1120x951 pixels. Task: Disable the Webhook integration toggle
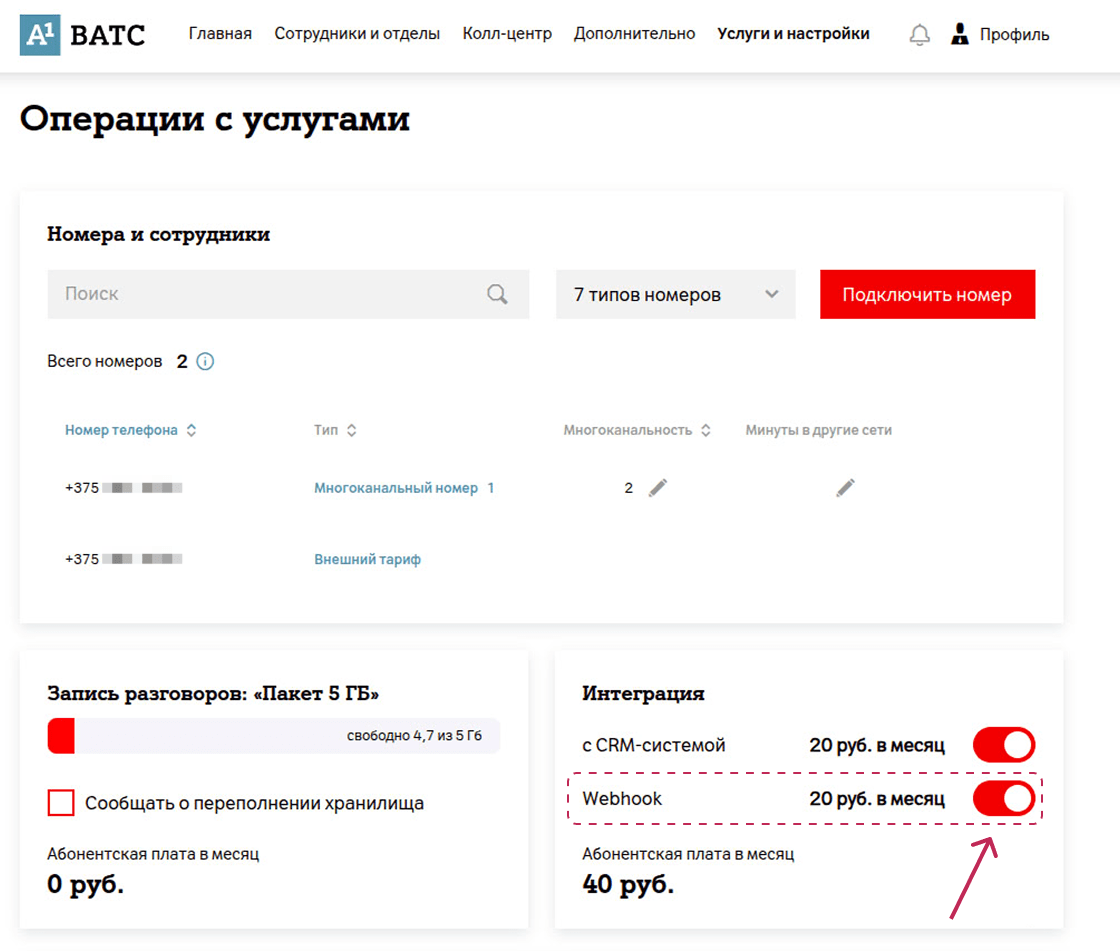coord(1003,798)
